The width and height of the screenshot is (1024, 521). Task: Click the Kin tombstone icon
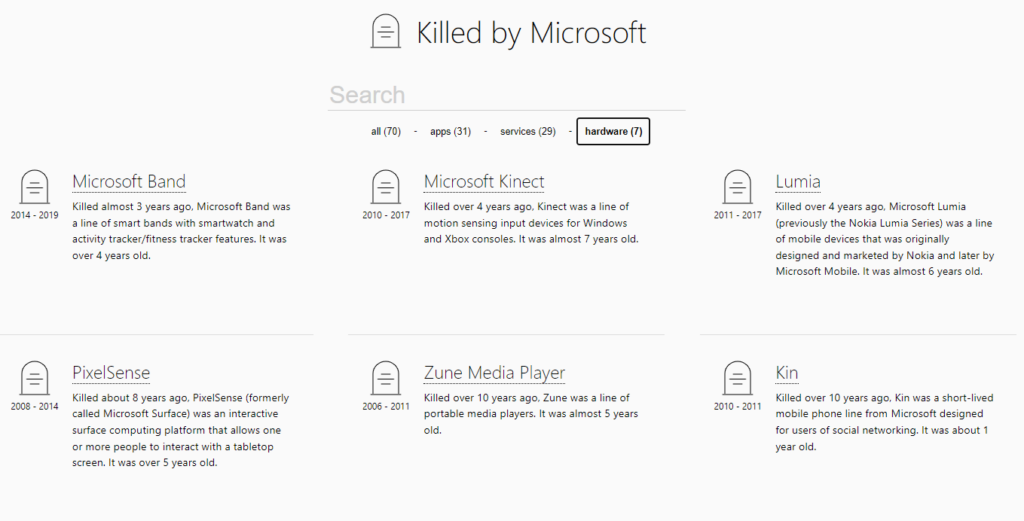737,379
